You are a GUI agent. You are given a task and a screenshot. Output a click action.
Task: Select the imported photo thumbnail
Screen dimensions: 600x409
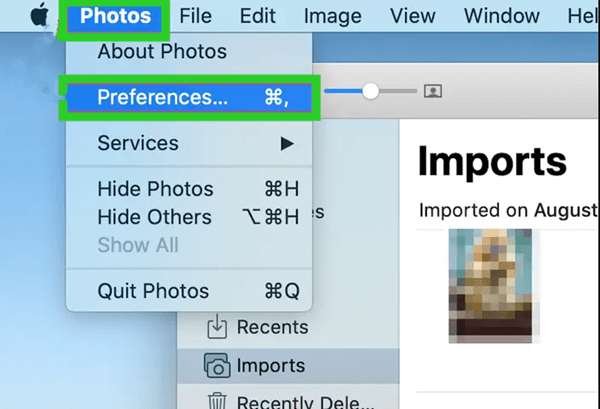[494, 286]
